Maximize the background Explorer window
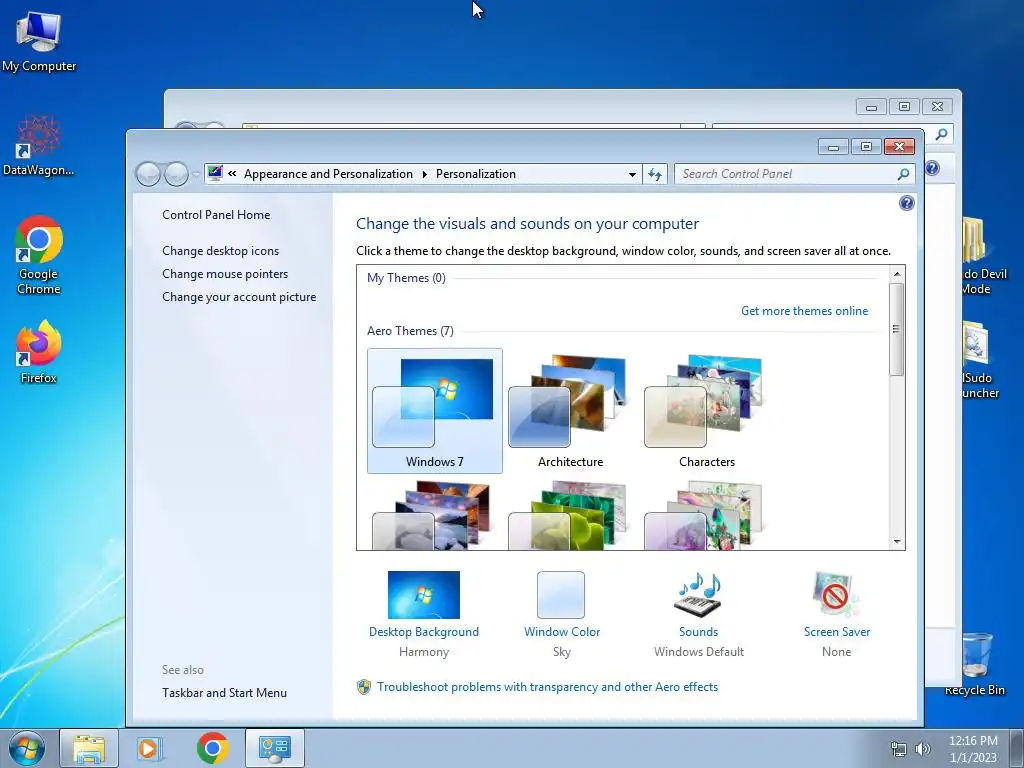Image resolution: width=1024 pixels, height=768 pixels. 904,106
